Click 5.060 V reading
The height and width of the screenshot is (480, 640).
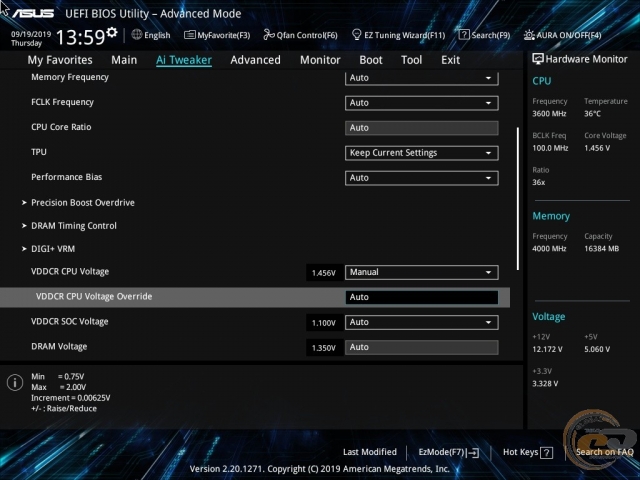(x=597, y=349)
